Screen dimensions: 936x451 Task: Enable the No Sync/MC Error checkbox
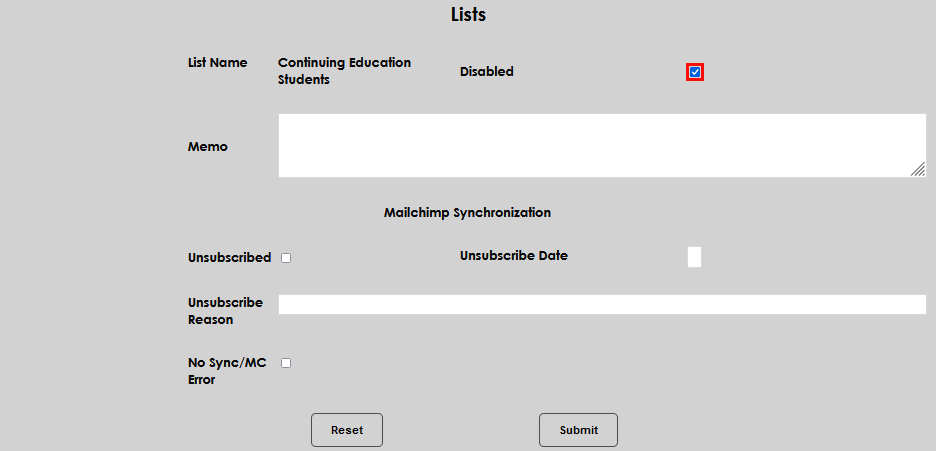[x=286, y=363]
